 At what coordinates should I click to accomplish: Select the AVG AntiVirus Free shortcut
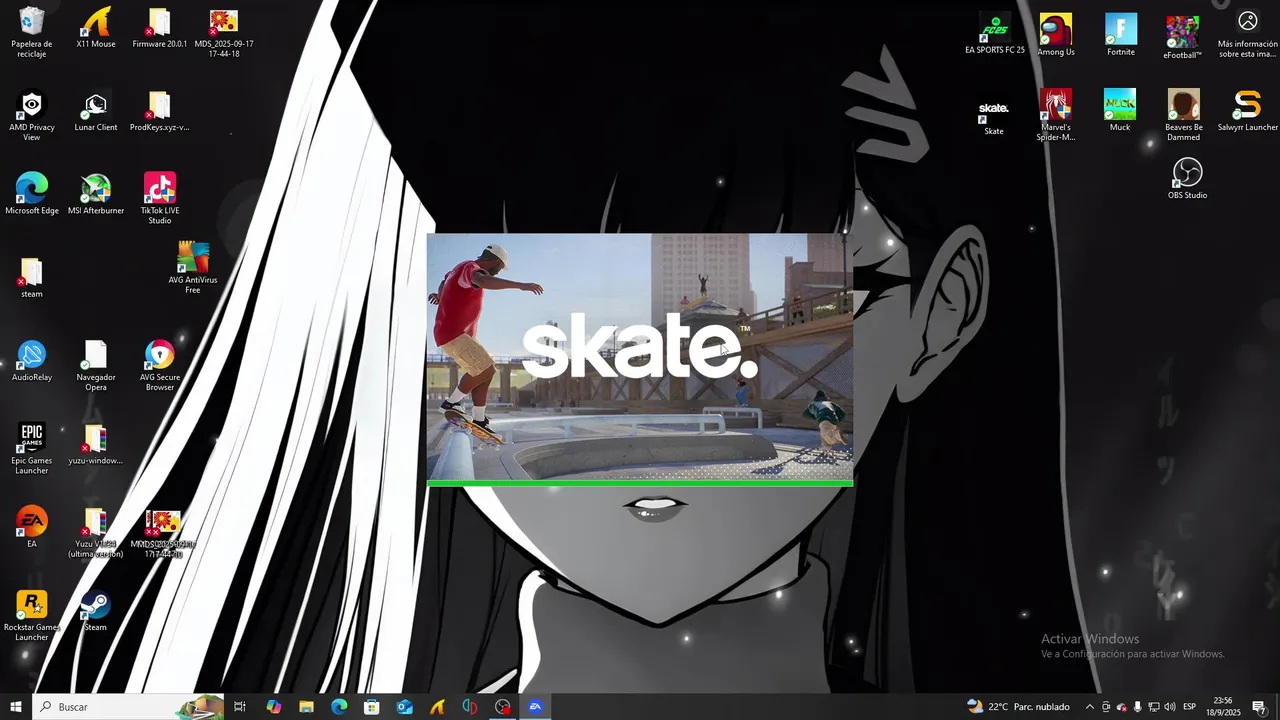pos(193,267)
